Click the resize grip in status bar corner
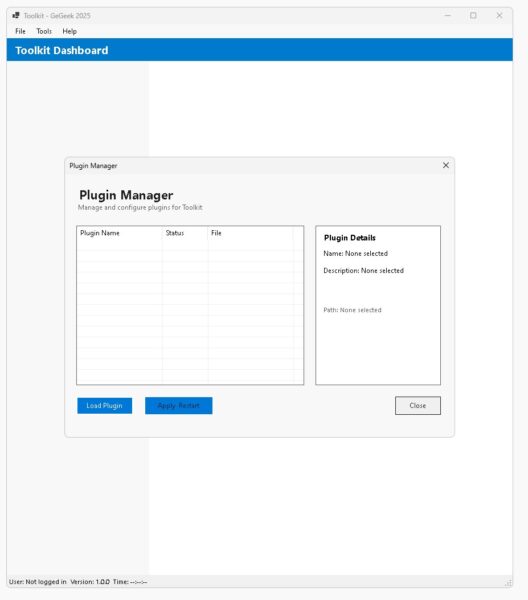The image size is (528, 600). (508, 583)
